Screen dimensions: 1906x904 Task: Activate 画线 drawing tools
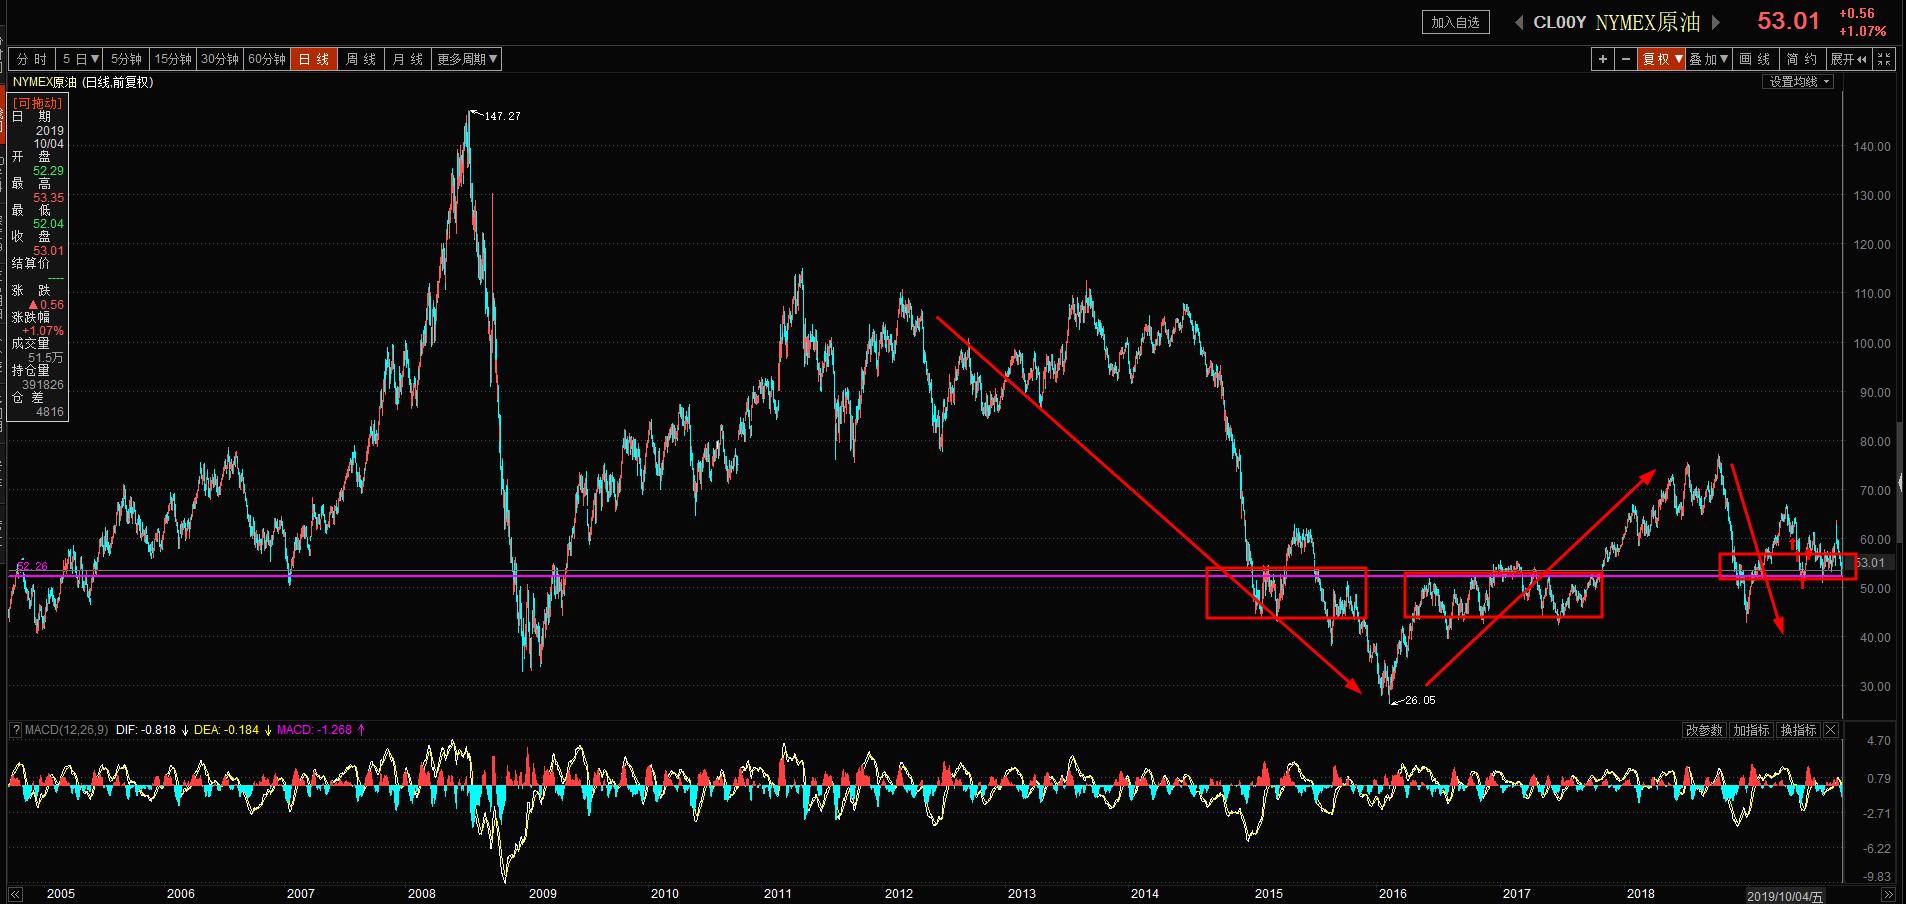pos(1755,59)
